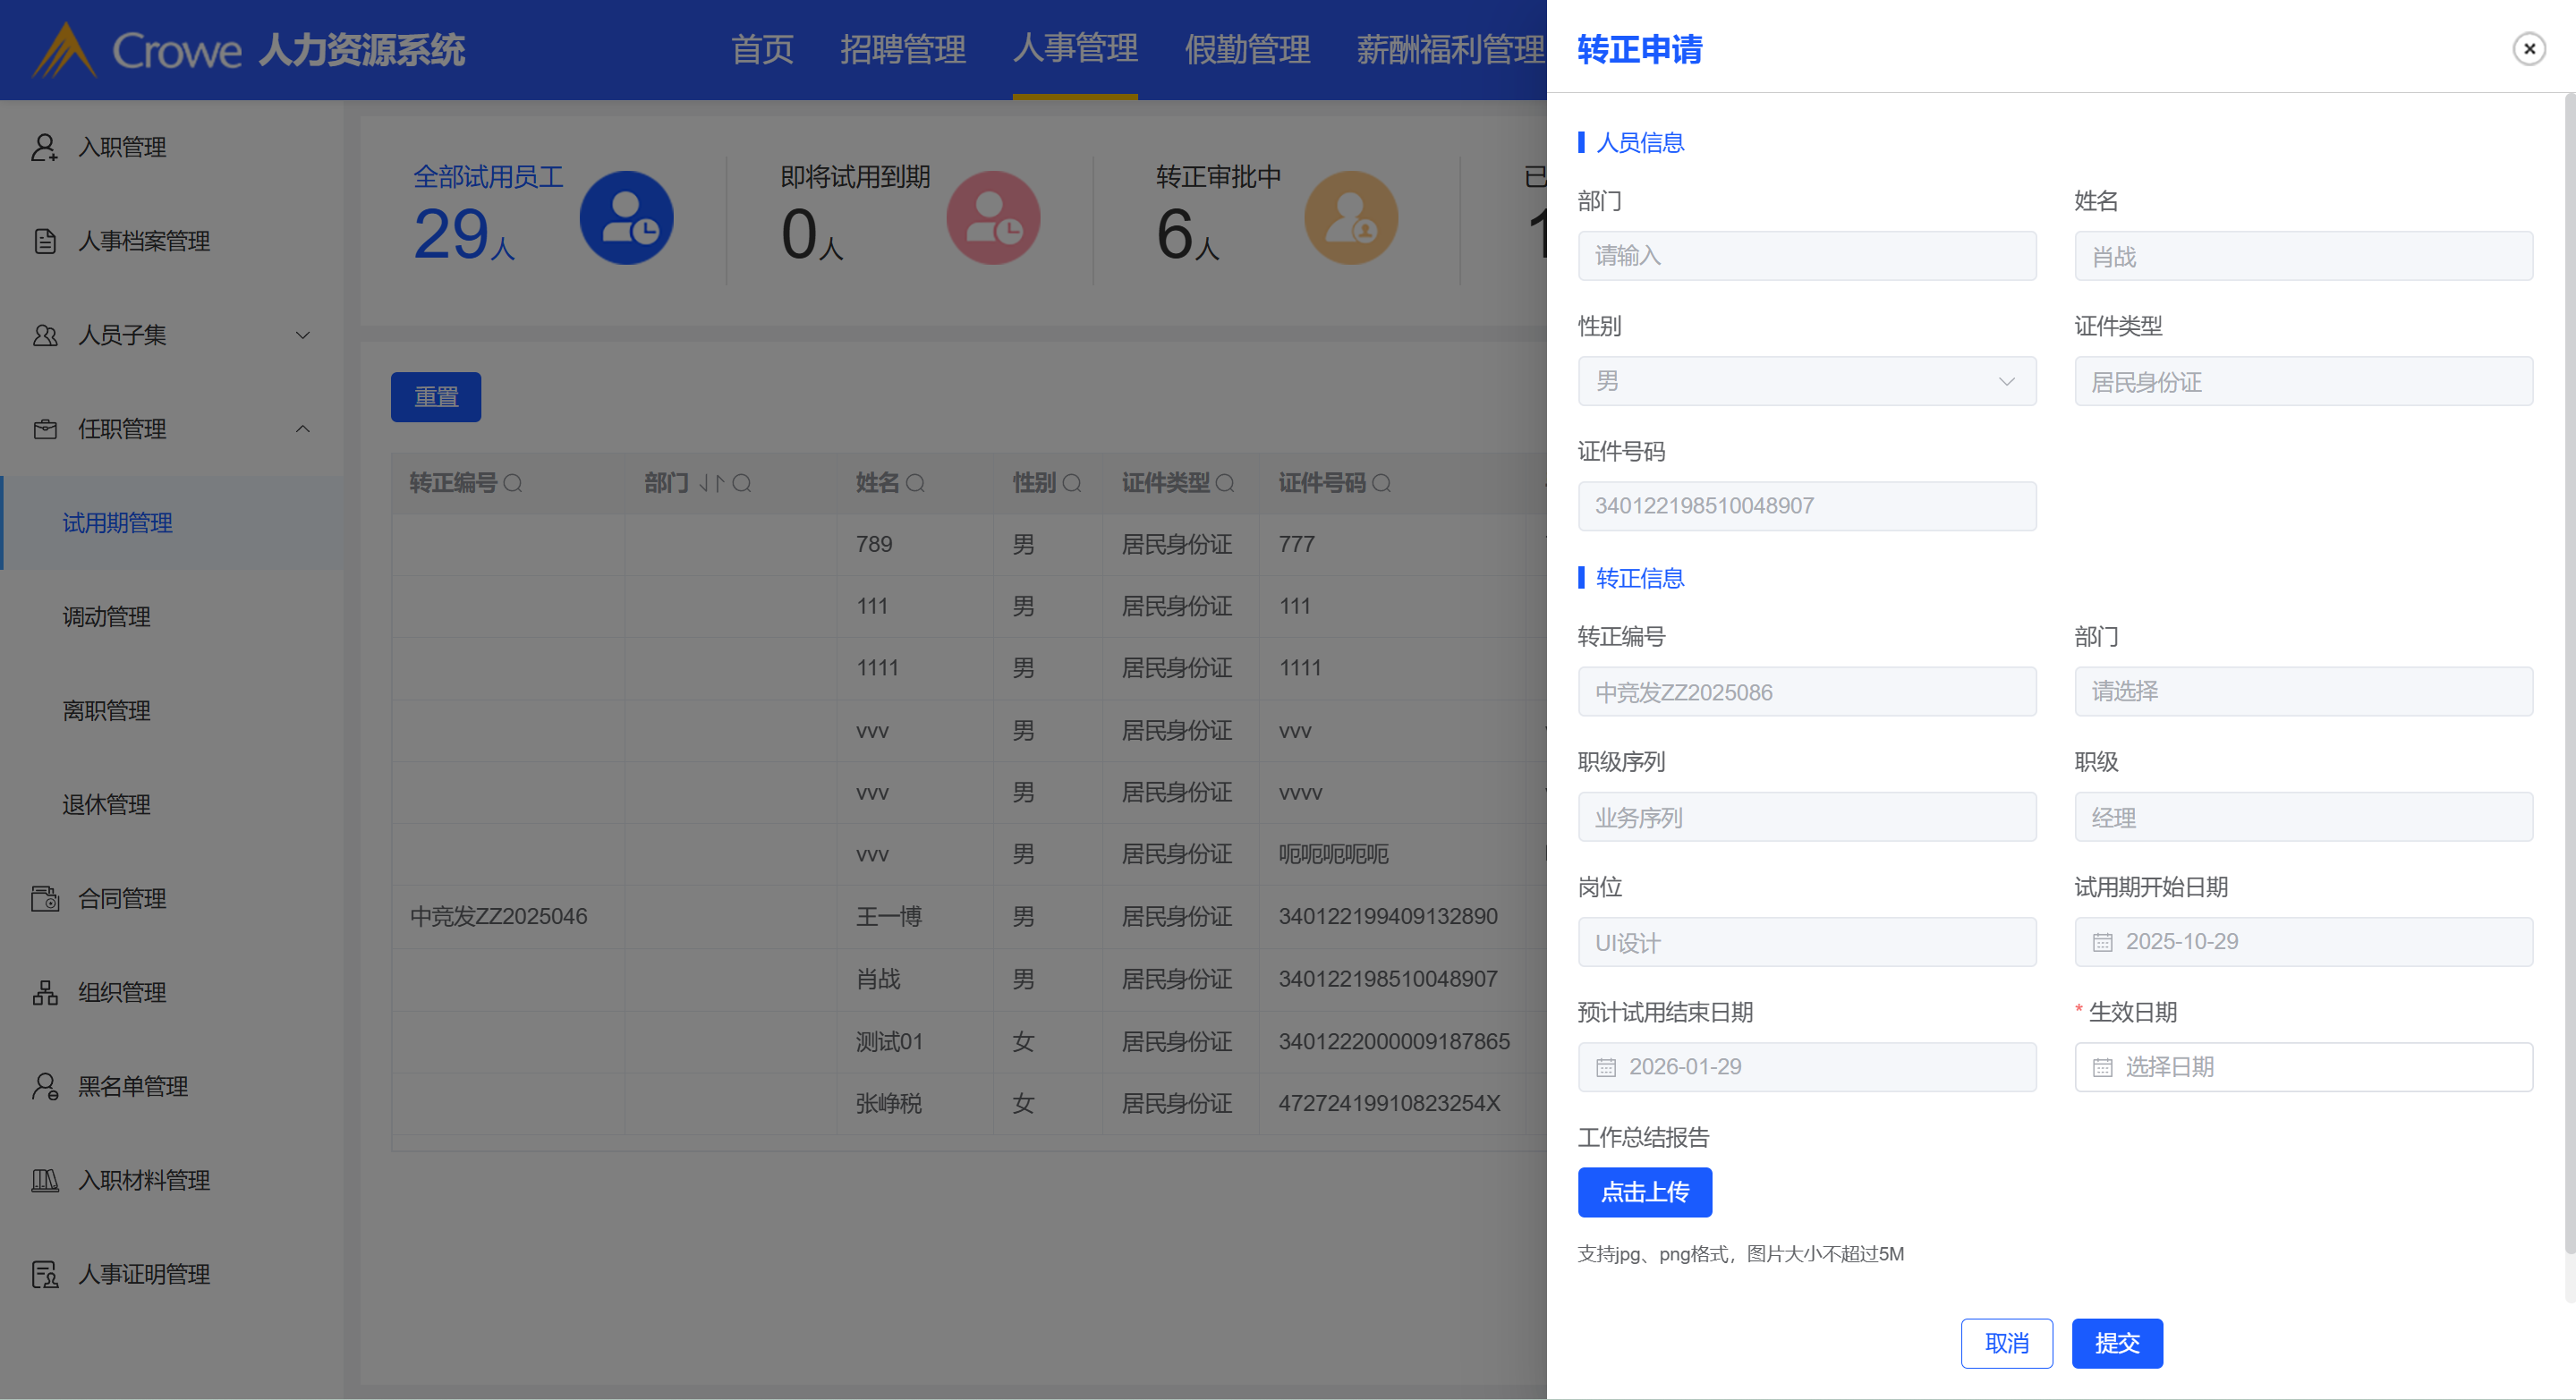Click the 合同管理 sidebar icon
This screenshot has width=2576, height=1400.
(x=44, y=899)
